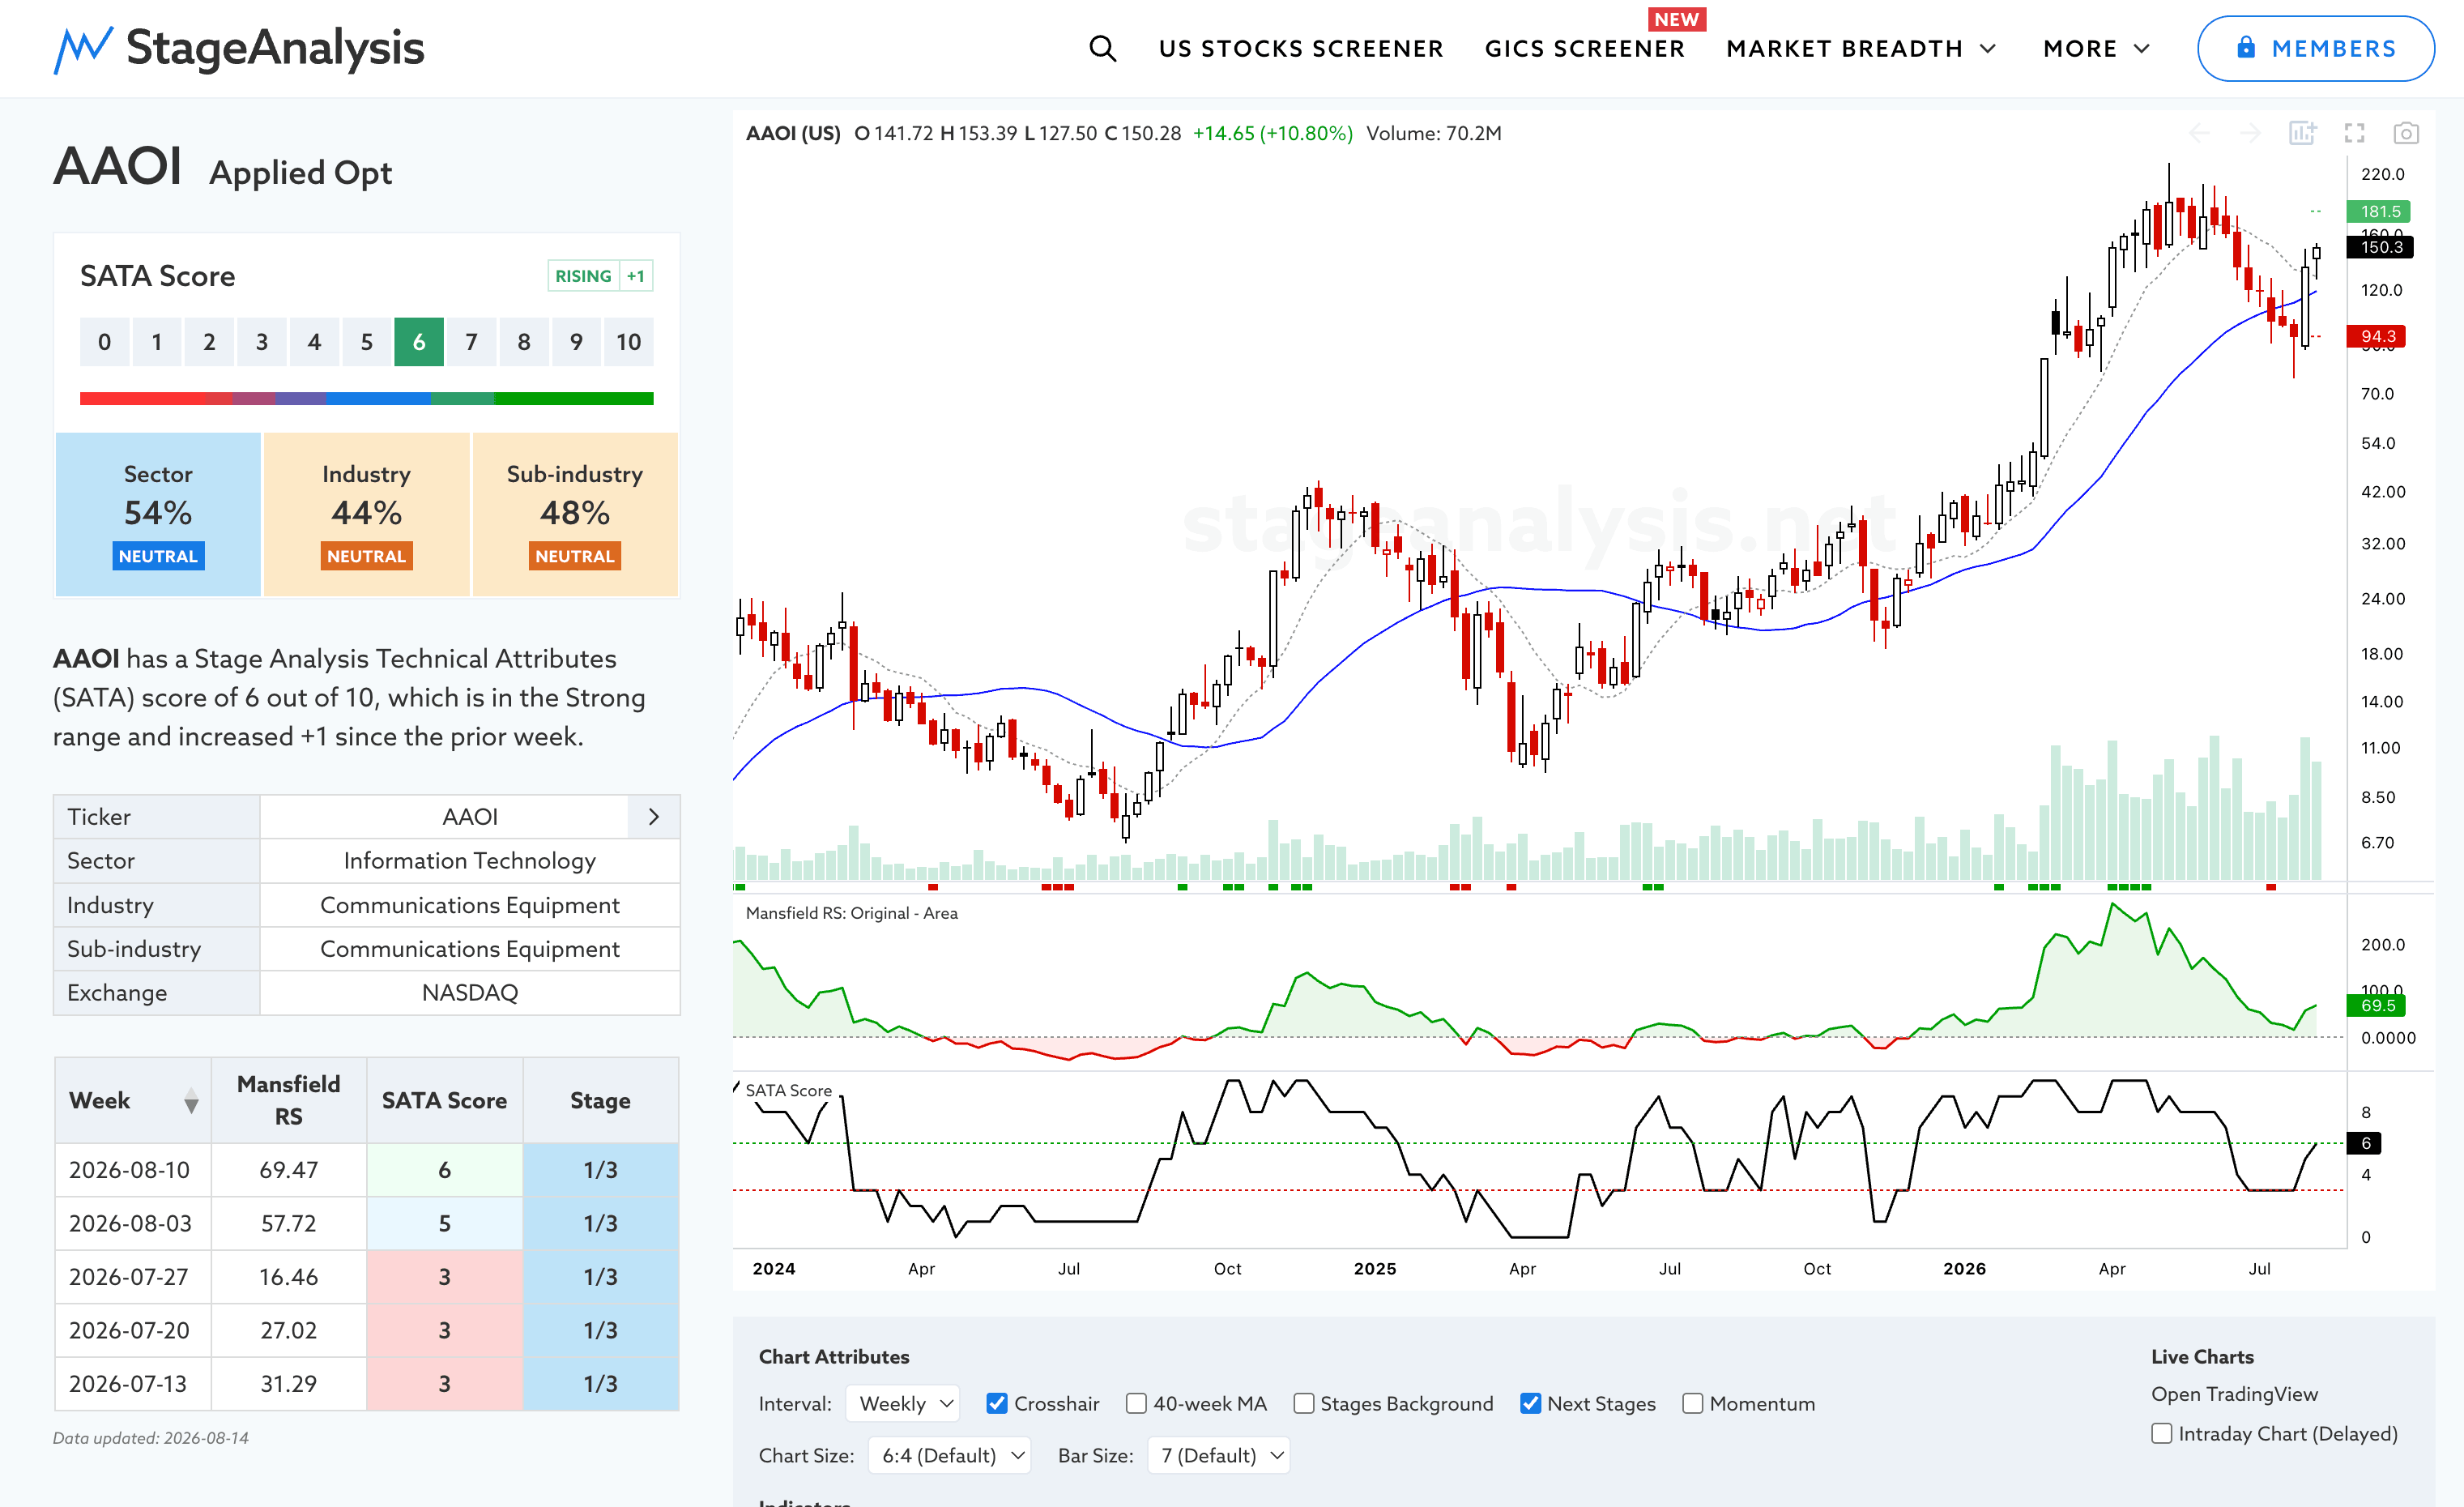This screenshot has width=2464, height=1507.
Task: Take a chart snapshot with camera icon
Action: pyautogui.click(x=2406, y=133)
